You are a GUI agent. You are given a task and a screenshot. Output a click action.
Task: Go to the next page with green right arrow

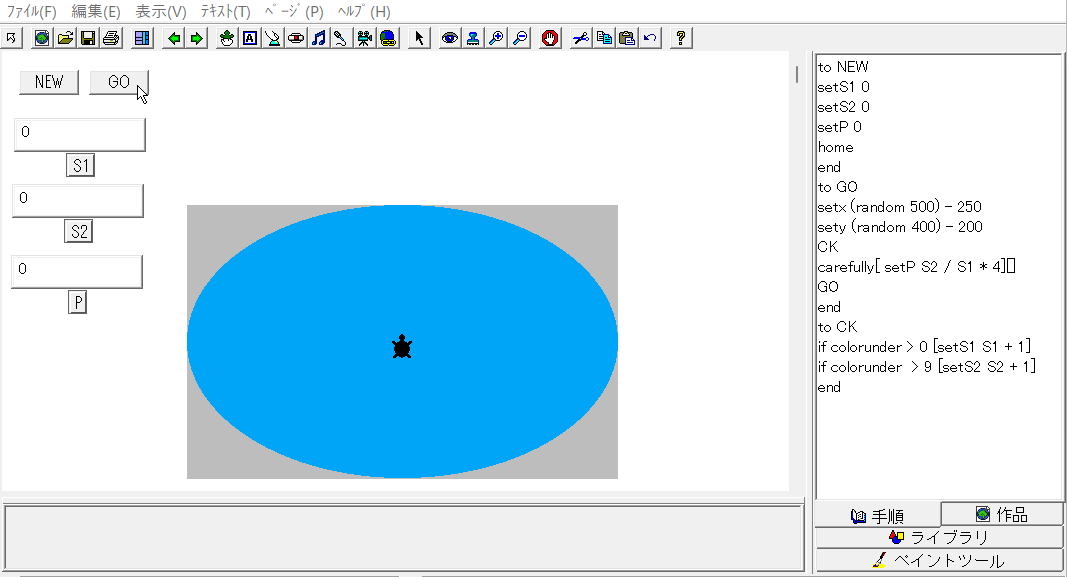197,38
